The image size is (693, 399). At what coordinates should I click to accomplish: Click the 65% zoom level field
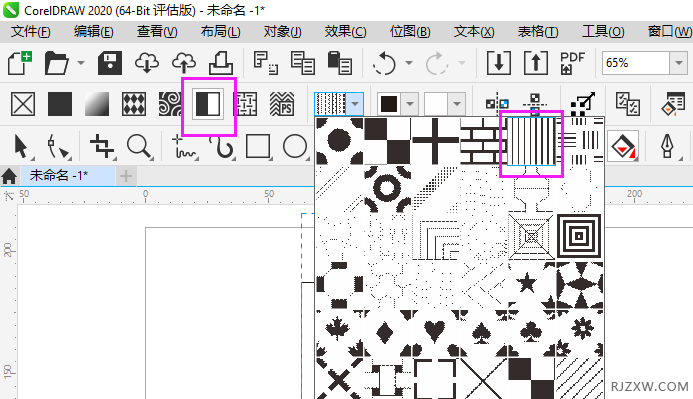click(636, 63)
